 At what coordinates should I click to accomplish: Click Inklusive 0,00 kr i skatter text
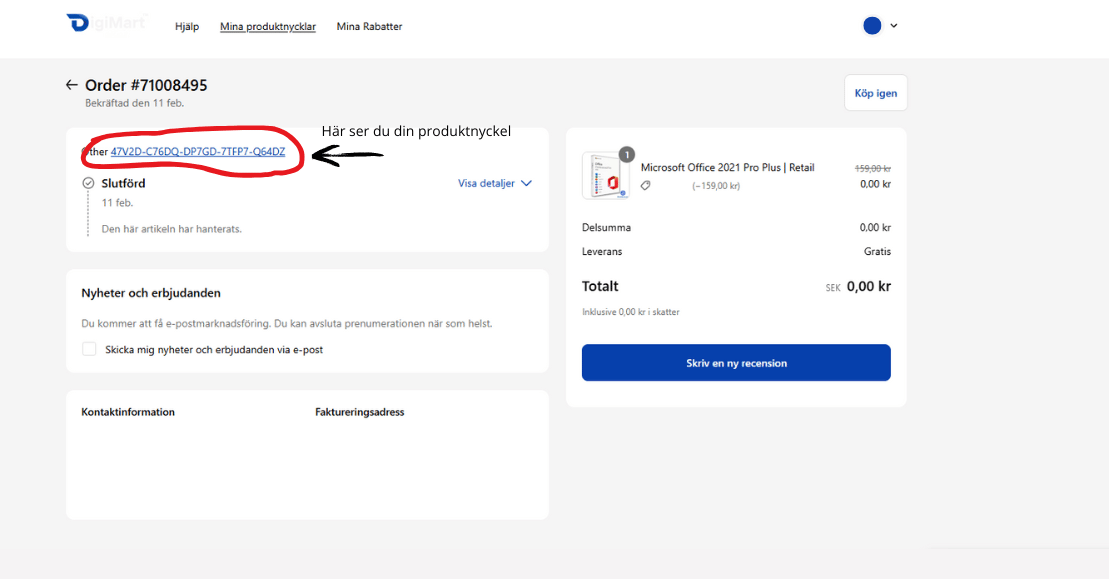coord(631,312)
